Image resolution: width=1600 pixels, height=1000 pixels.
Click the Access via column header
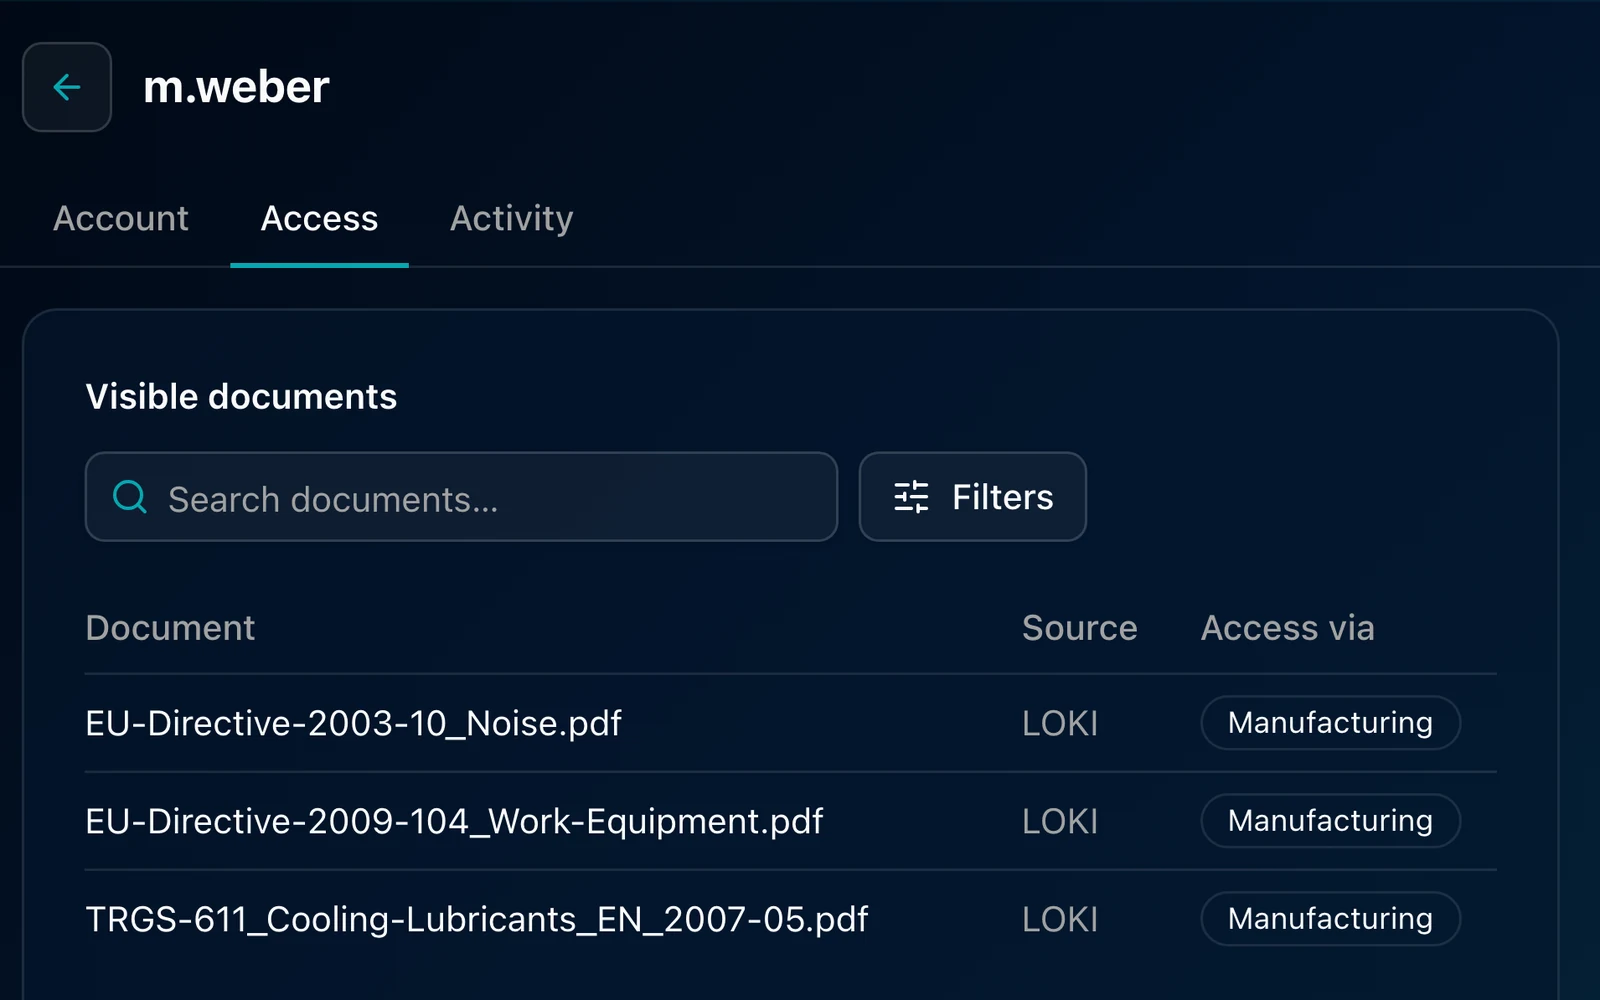1287,628
